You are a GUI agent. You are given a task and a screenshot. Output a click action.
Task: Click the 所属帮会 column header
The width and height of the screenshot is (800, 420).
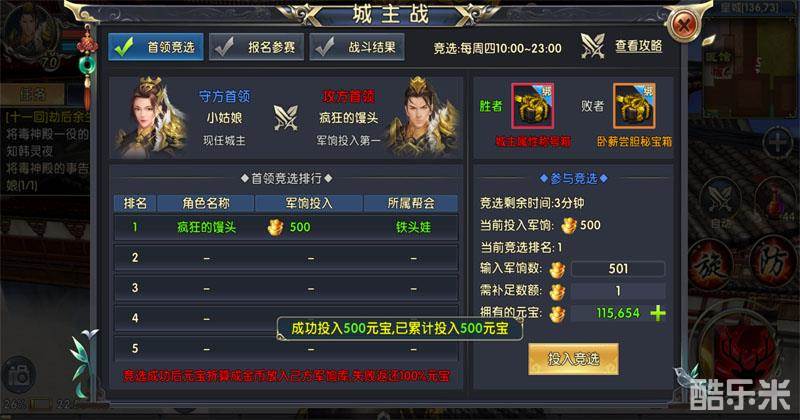pos(411,203)
